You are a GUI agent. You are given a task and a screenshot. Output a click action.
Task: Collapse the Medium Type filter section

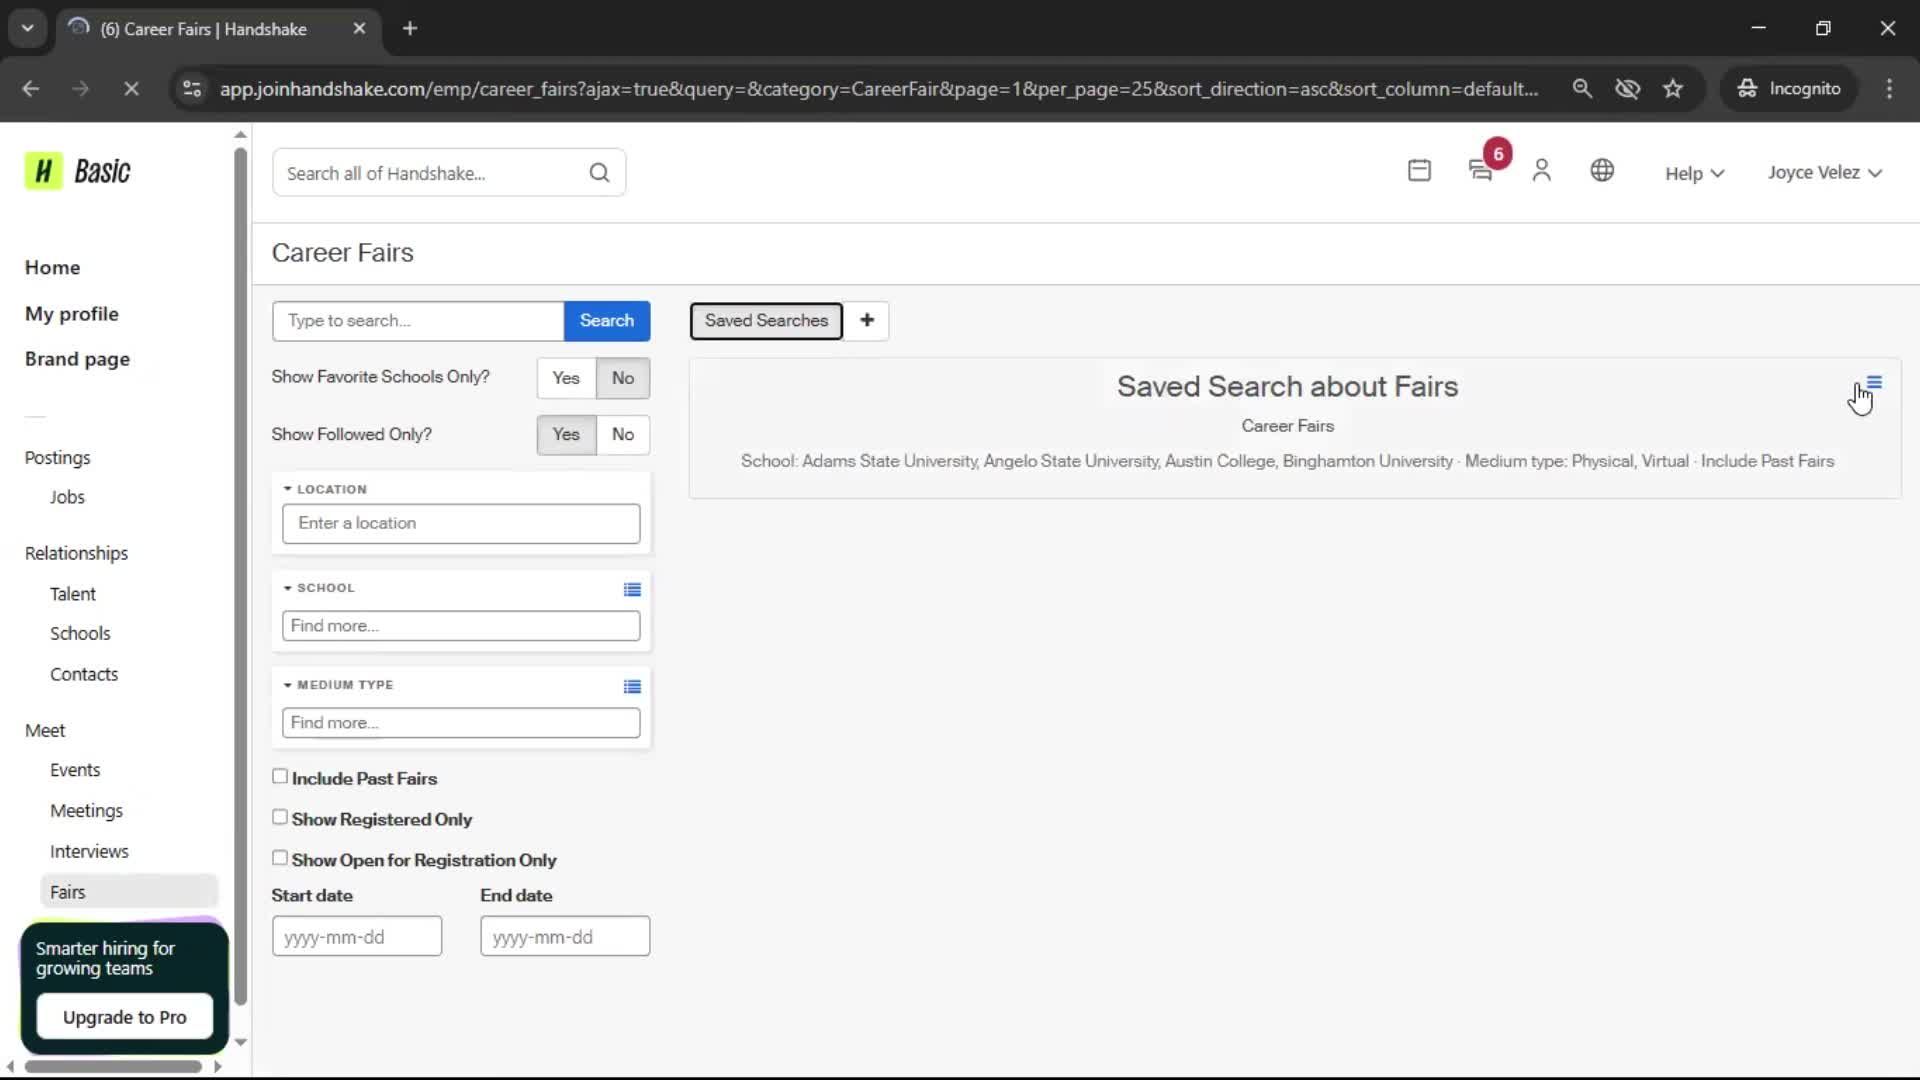(338, 685)
